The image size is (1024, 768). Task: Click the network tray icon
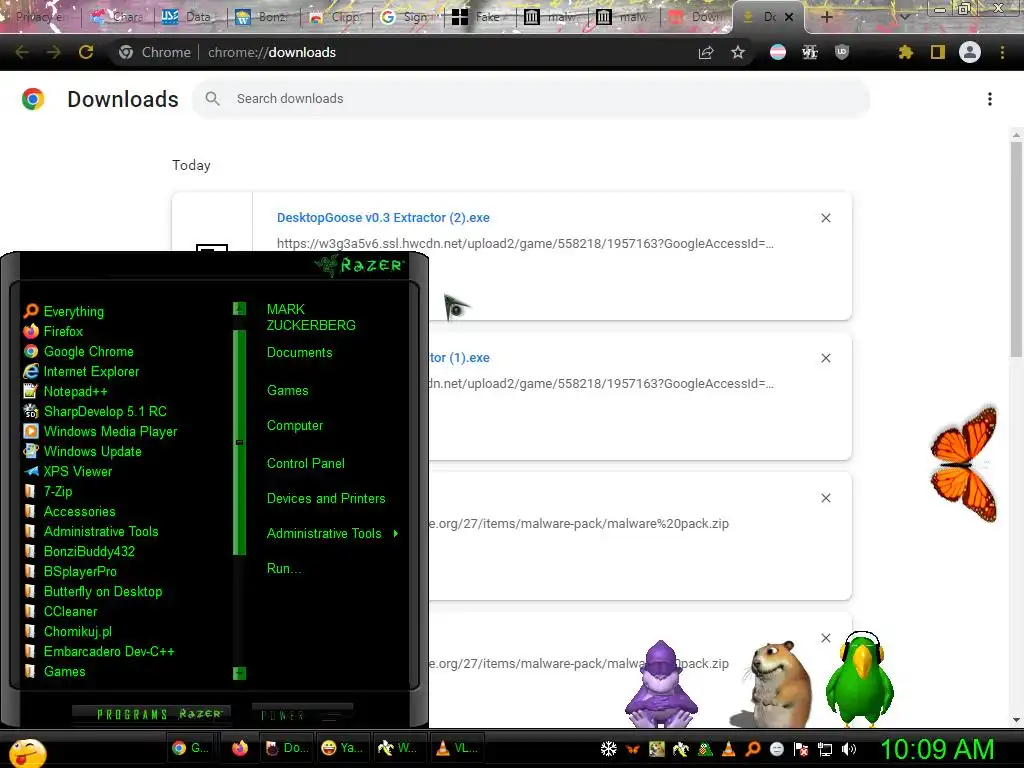825,749
